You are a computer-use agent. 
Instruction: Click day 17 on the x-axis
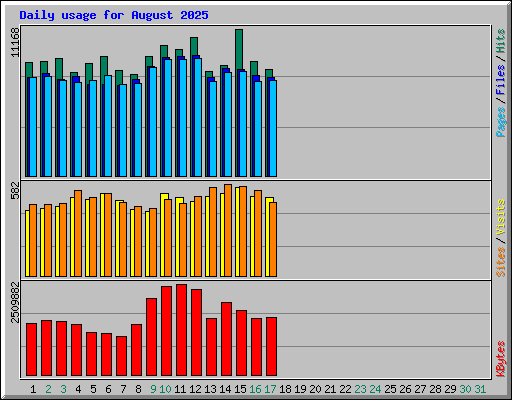click(x=270, y=389)
